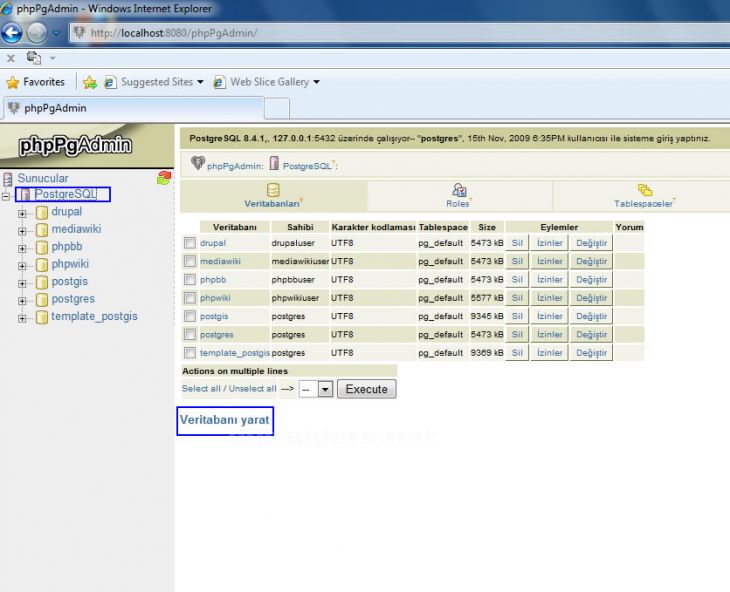
Task: Click the template_postgis database icon in tree
Action: pyautogui.click(x=42, y=317)
